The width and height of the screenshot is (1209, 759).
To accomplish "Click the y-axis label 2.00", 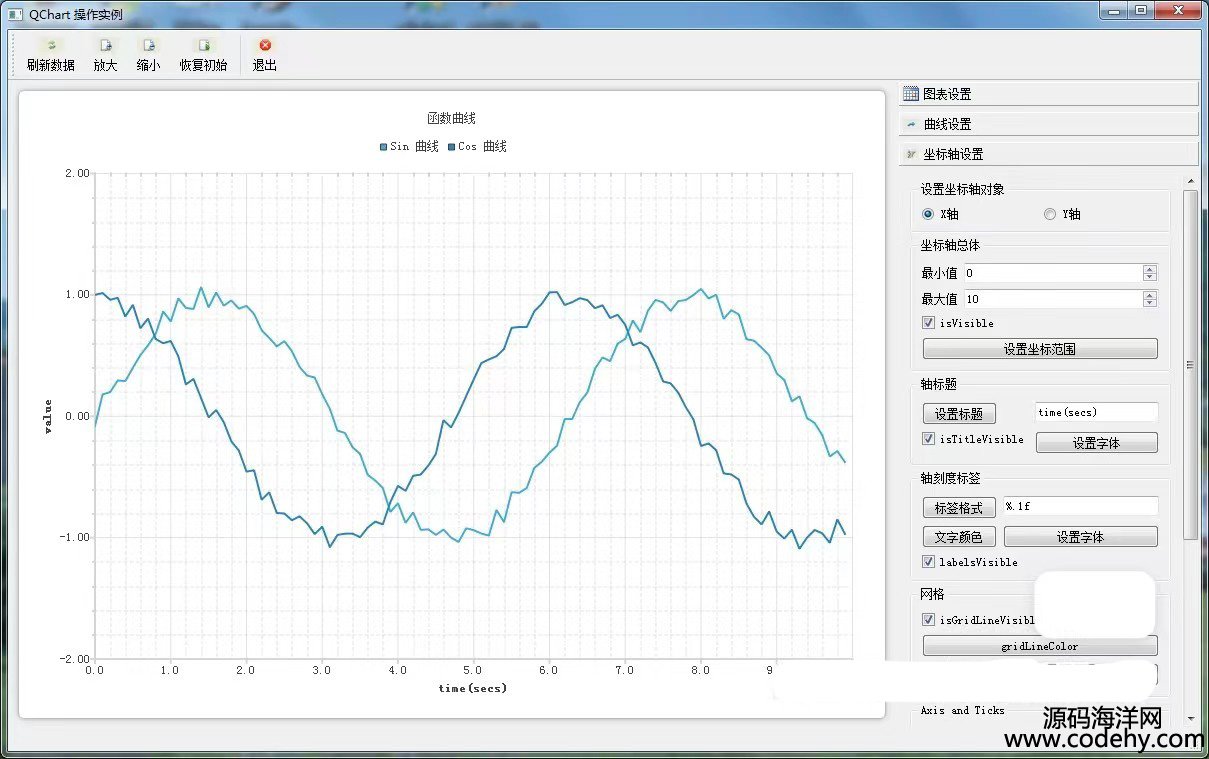I will click(77, 173).
